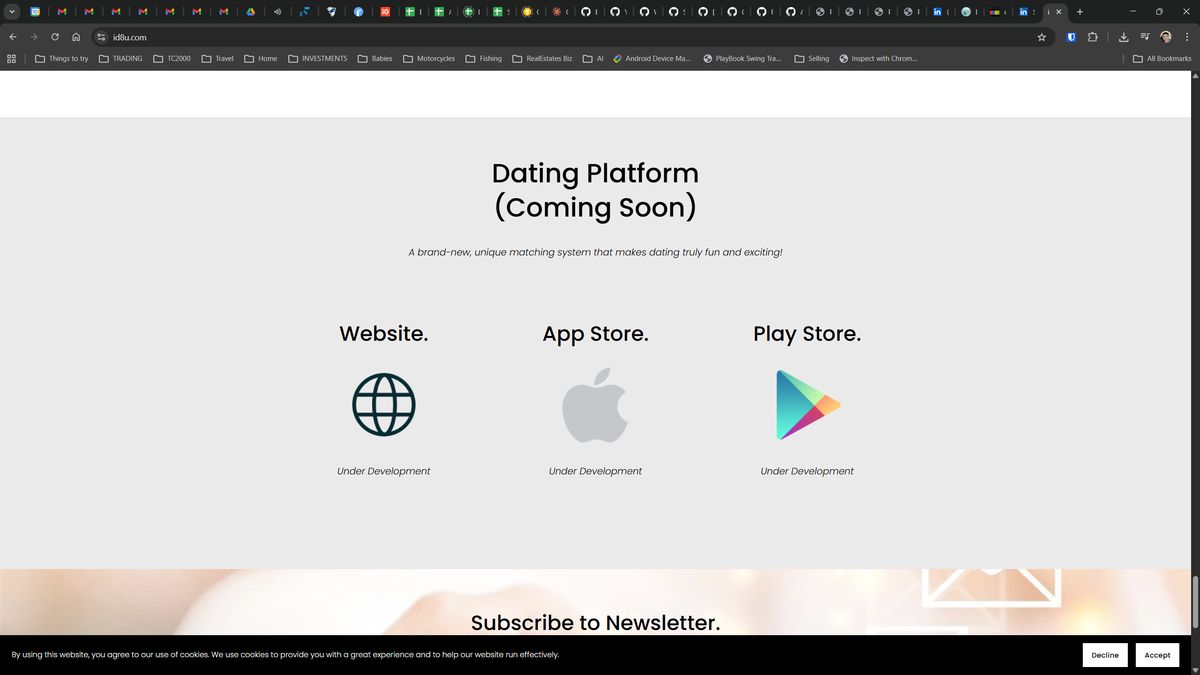Click Under Development text below Play Store
Viewport: 1200px width, 675px height.
click(x=807, y=471)
